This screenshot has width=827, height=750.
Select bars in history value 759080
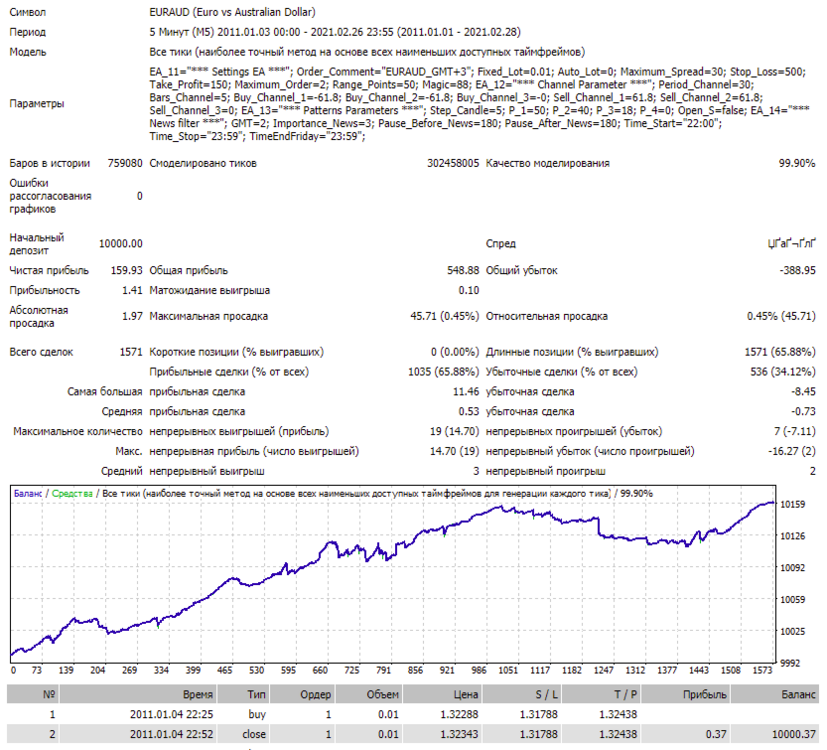(125, 164)
